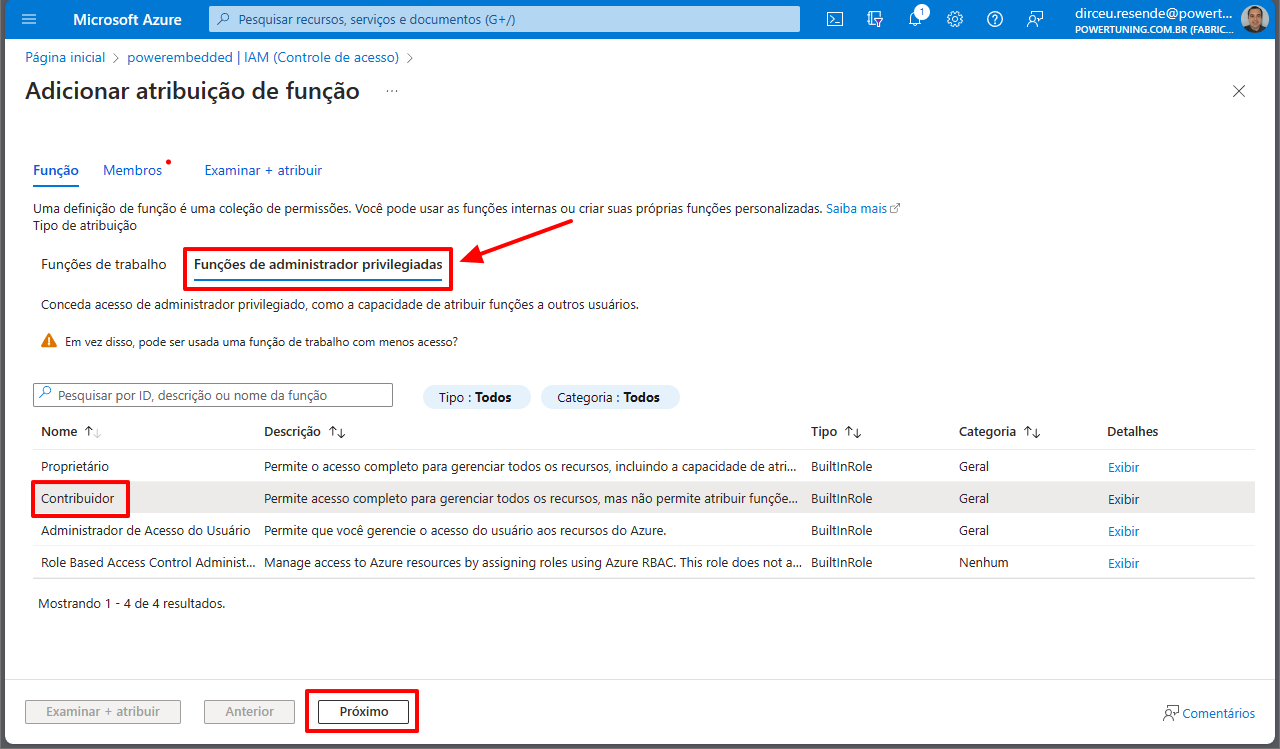The width and height of the screenshot is (1280, 749).
Task: Click the help question mark icon
Action: pyautogui.click(x=995, y=19)
